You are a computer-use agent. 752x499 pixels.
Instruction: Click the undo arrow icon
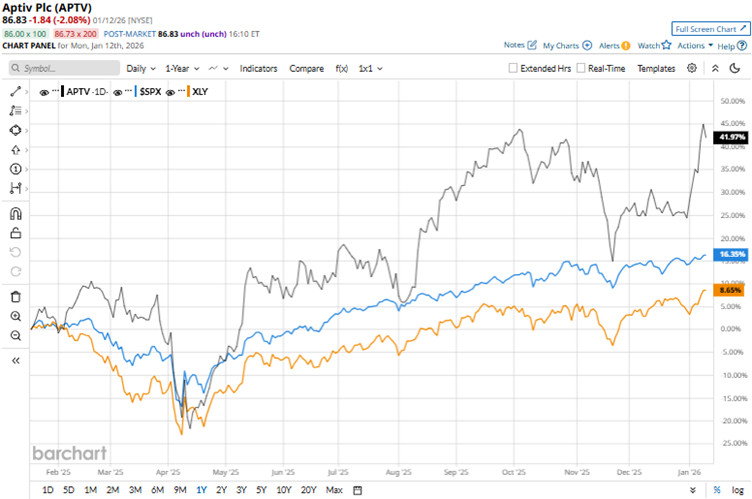[x=15, y=252]
